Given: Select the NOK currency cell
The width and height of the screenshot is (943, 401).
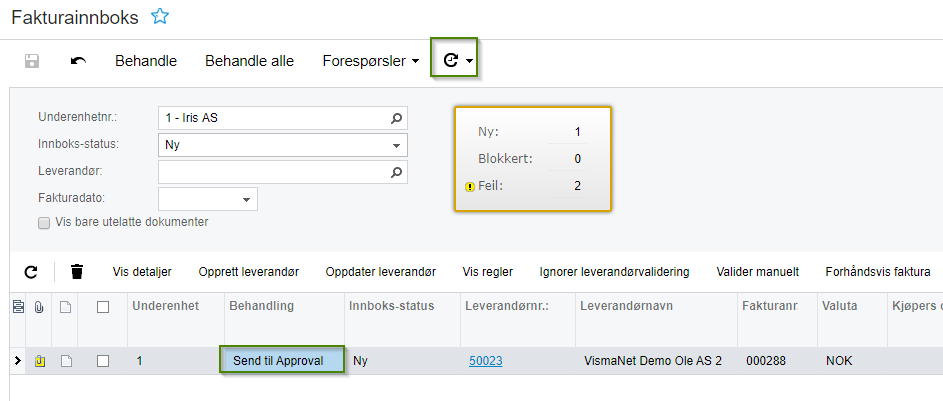Looking at the screenshot, I should pyautogui.click(x=839, y=361).
